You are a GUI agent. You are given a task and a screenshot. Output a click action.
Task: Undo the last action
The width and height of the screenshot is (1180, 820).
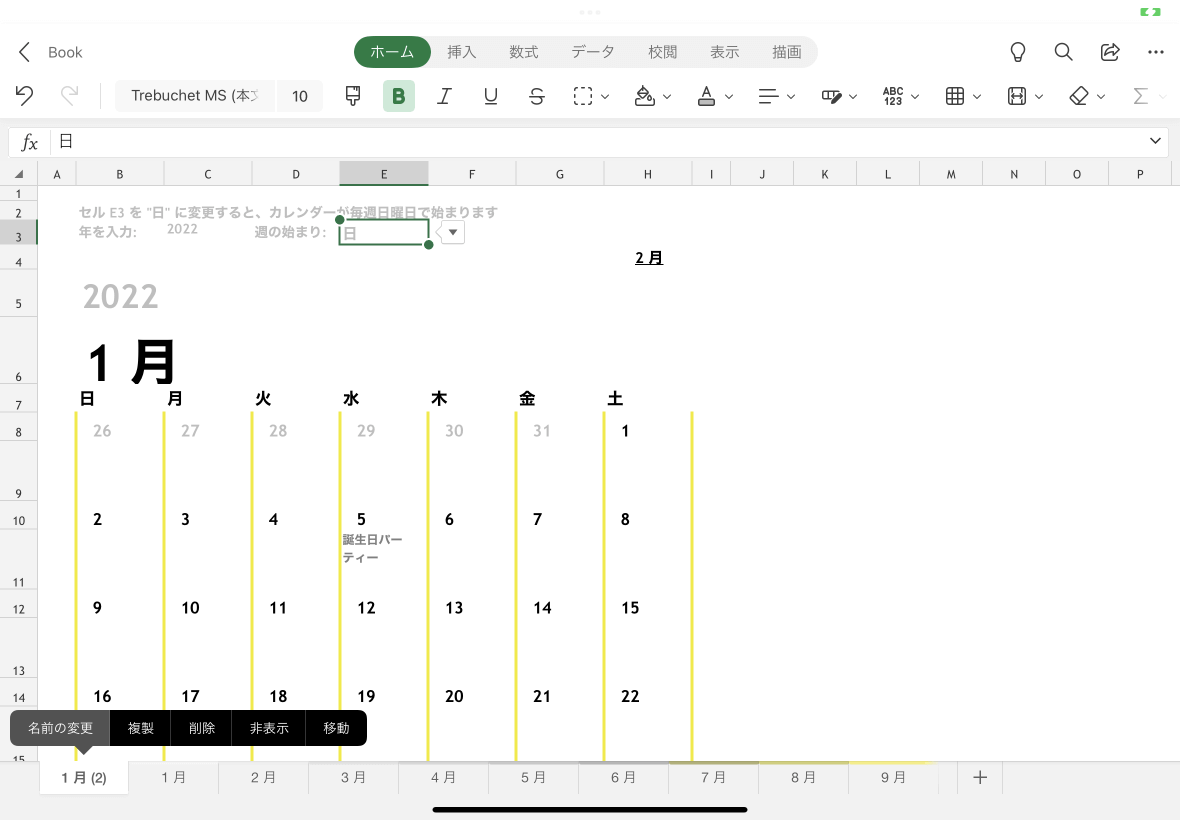[x=24, y=96]
